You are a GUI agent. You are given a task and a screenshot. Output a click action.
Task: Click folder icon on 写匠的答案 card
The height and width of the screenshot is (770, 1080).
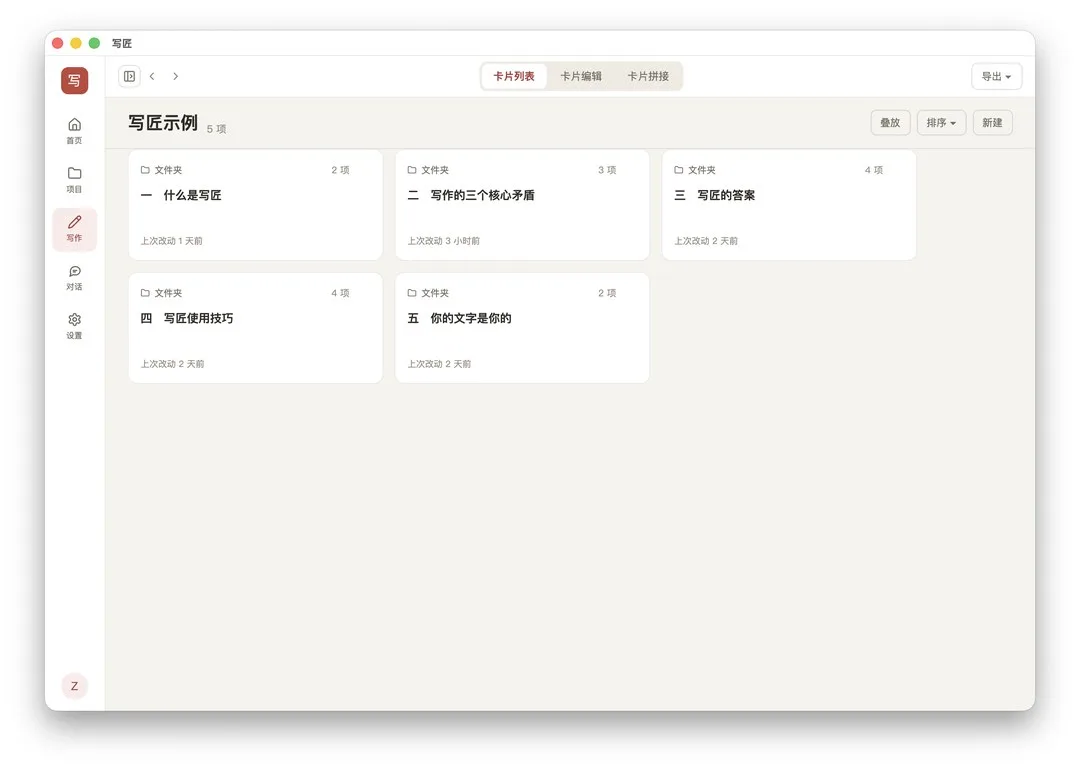point(678,169)
